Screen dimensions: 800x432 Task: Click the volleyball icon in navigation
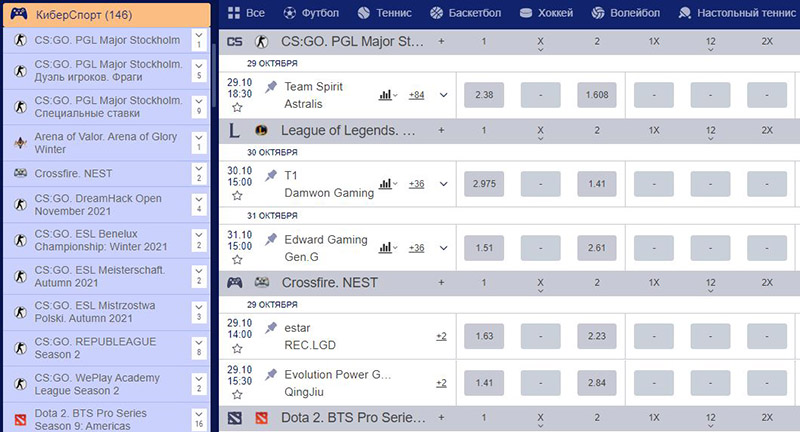pos(597,13)
